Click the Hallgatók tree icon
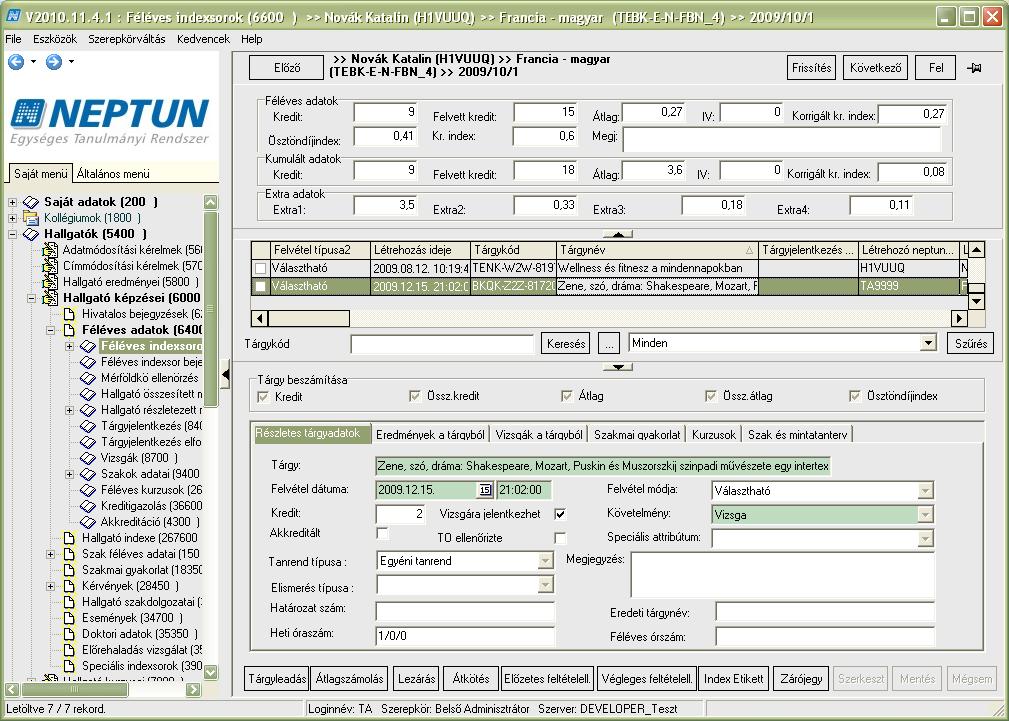Screen dimensions: 1009x721 31,234
